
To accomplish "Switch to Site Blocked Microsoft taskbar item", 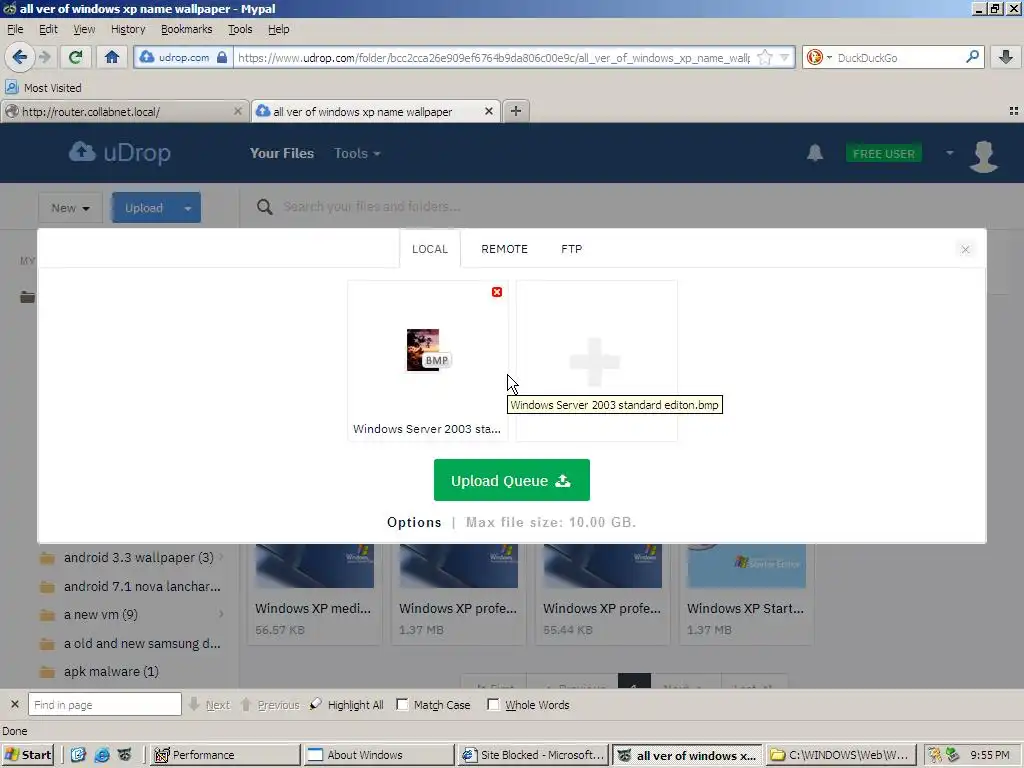I will click(533, 755).
